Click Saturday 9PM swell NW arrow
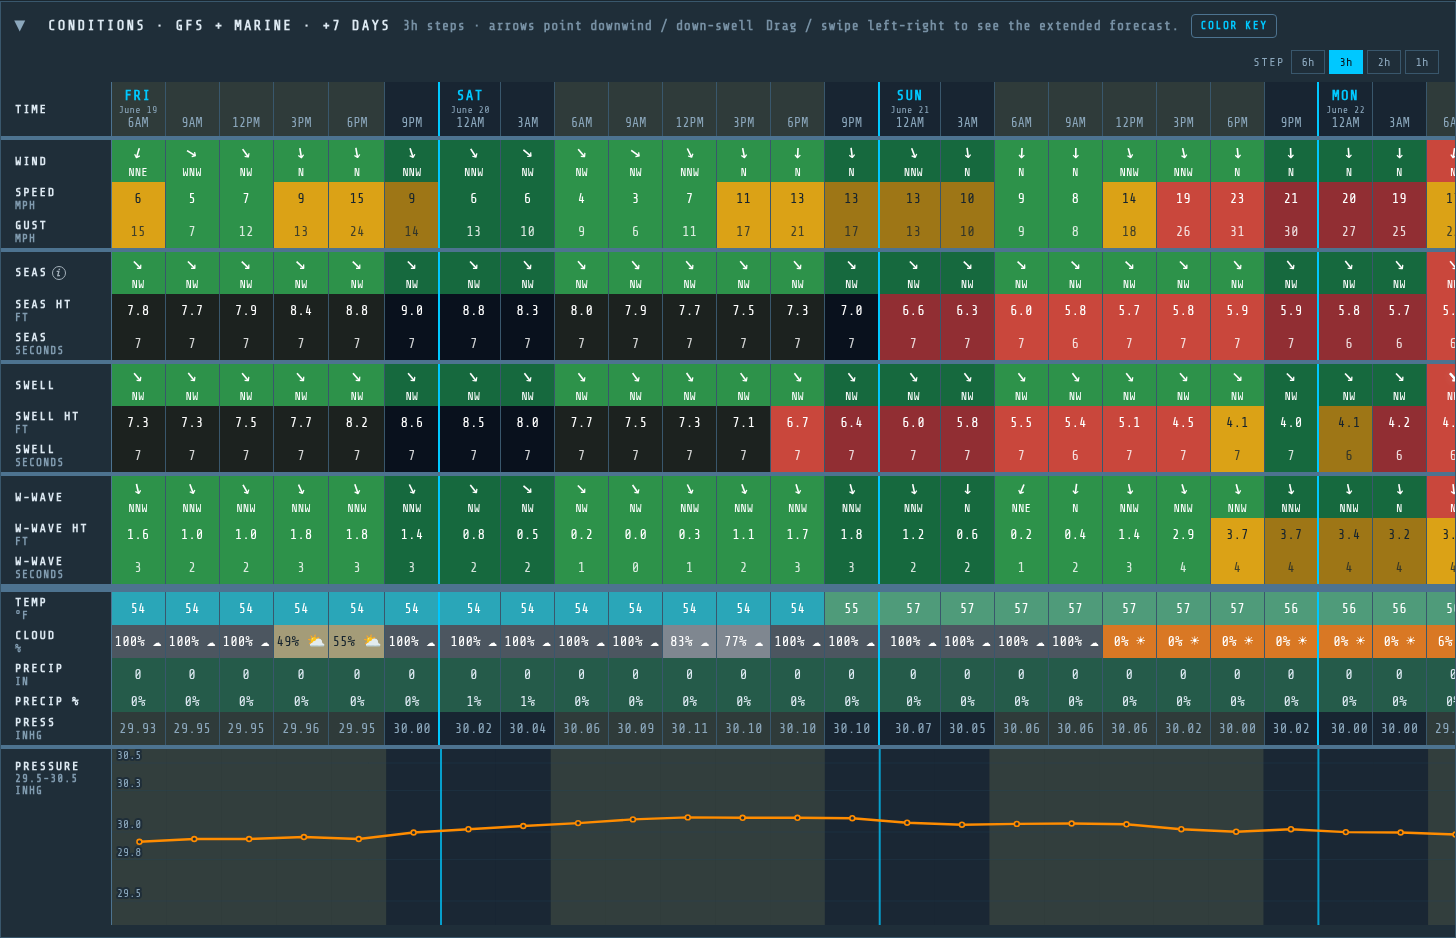Screen dimensions: 1456x938 click(x=851, y=377)
